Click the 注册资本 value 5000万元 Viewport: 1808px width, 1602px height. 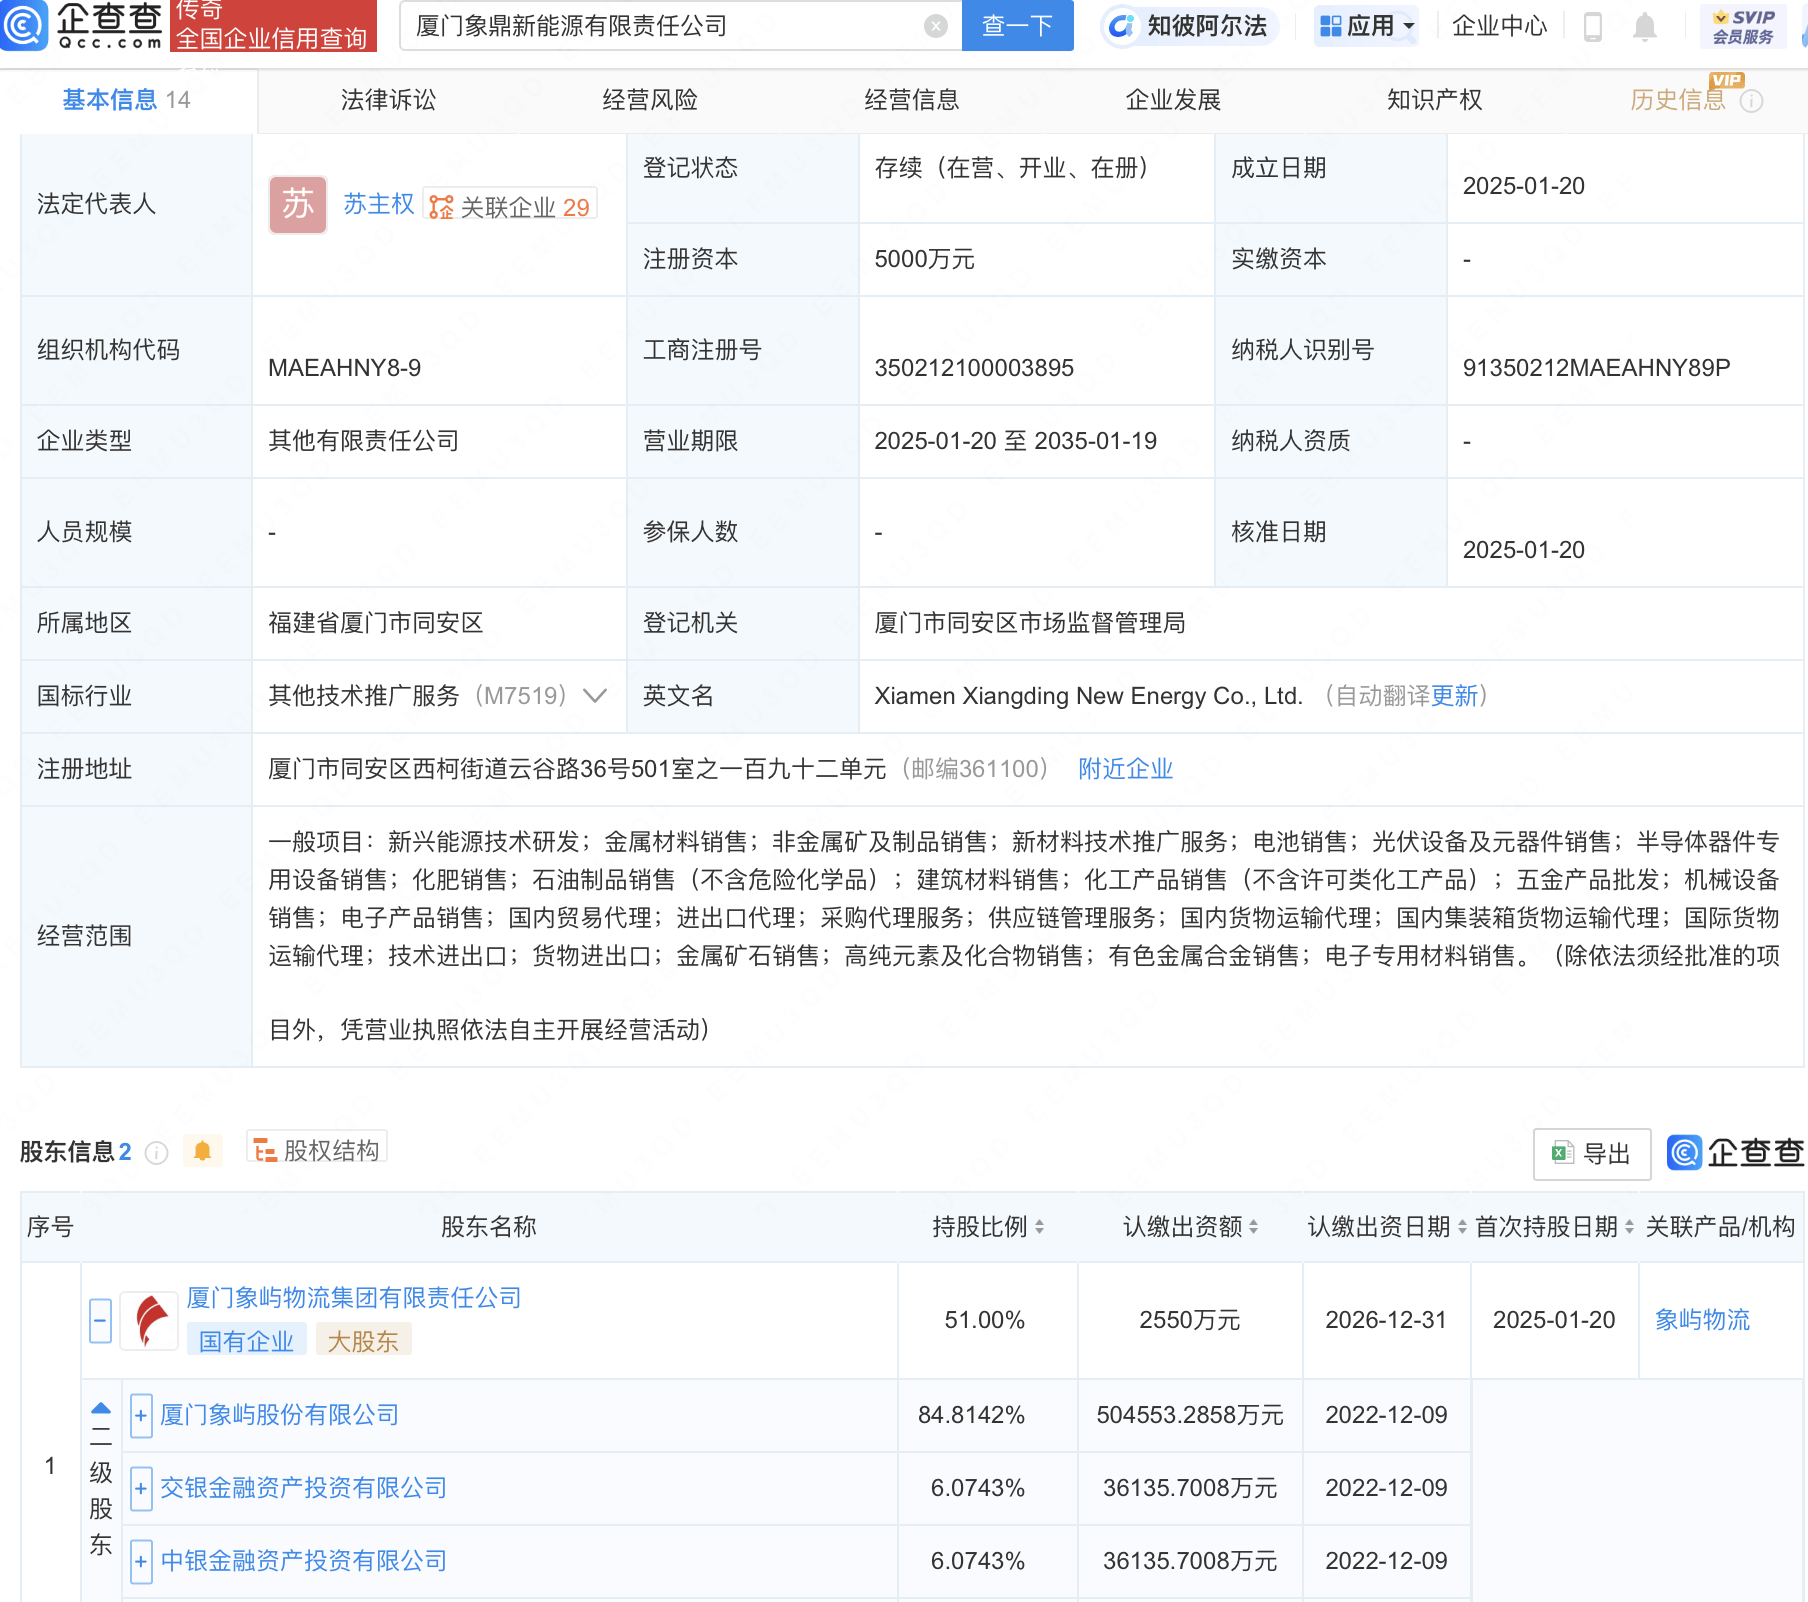[x=924, y=260]
